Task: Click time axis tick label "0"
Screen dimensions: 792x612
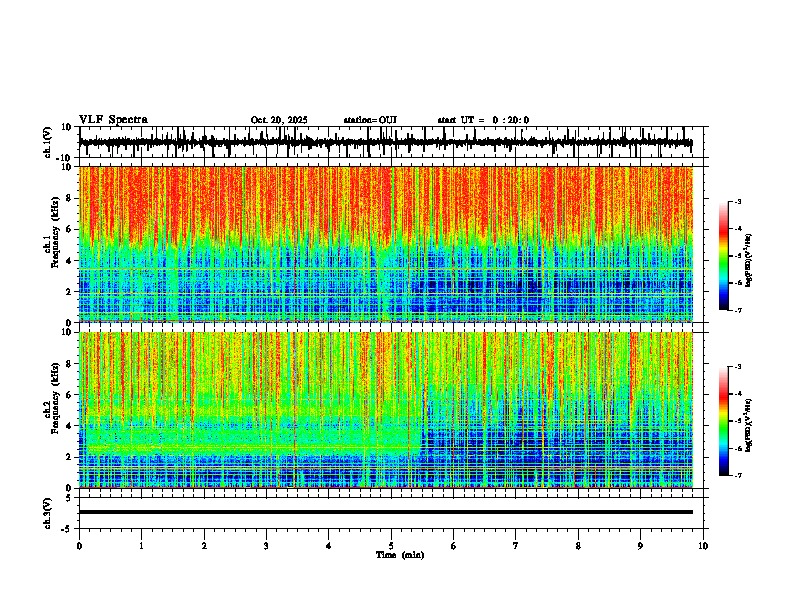Action: point(79,546)
